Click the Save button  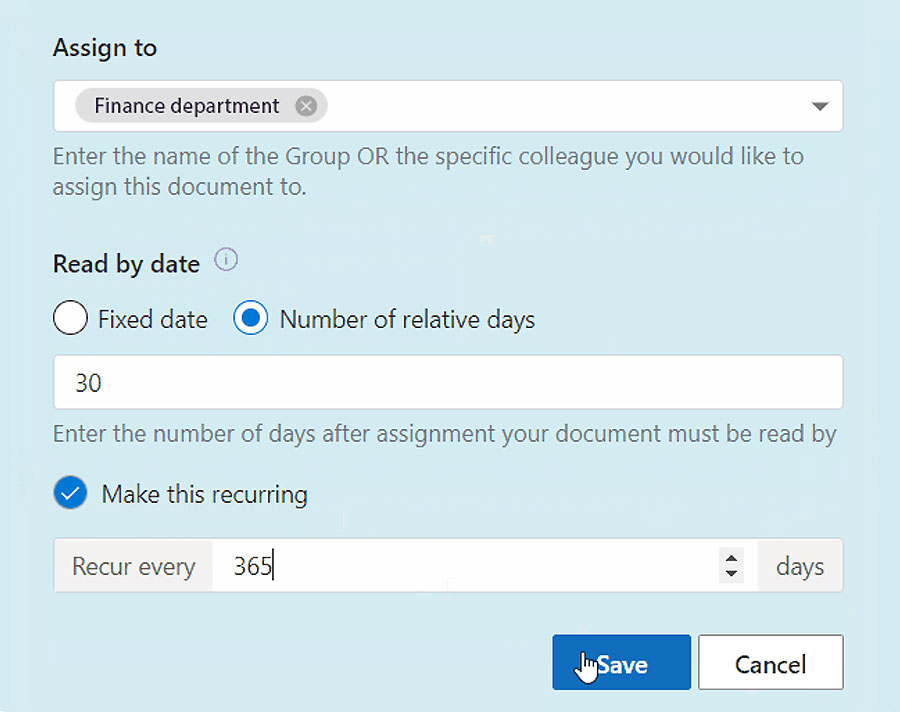tap(621, 662)
